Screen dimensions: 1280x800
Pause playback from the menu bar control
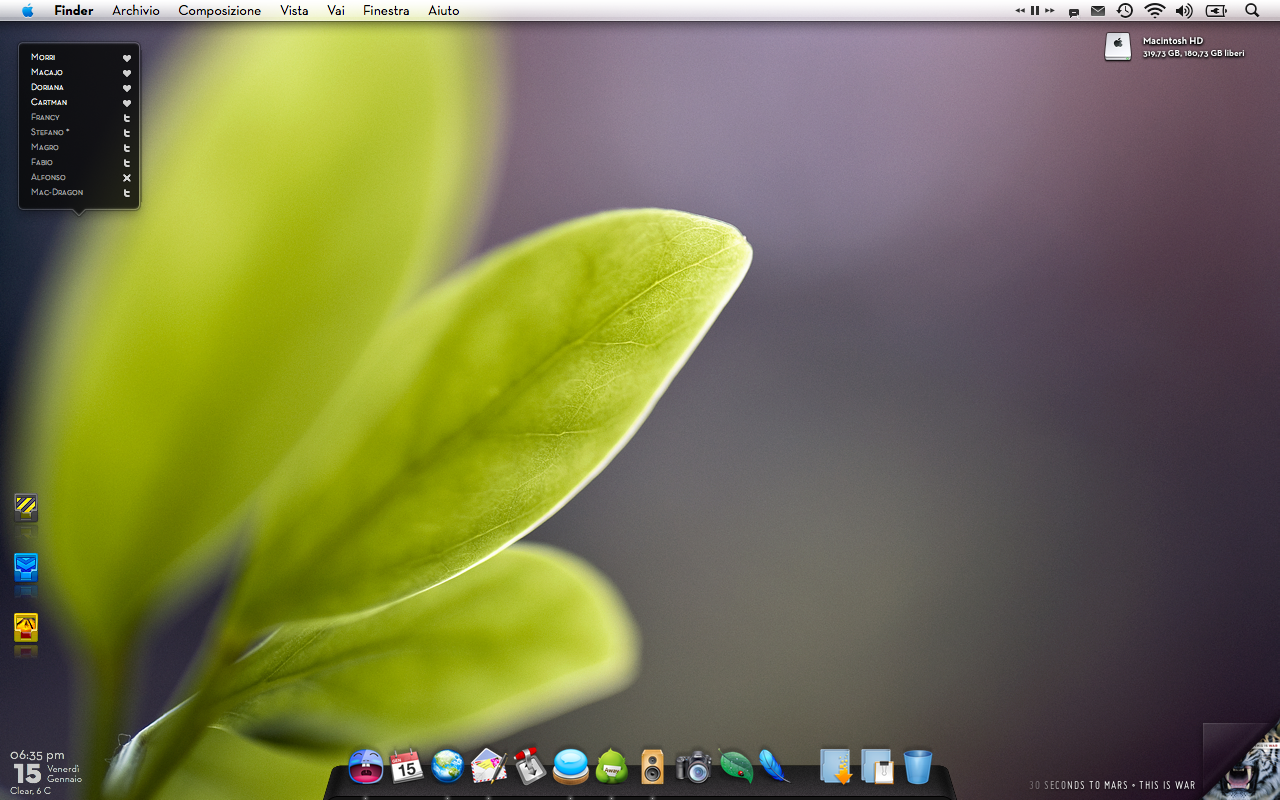(1035, 10)
